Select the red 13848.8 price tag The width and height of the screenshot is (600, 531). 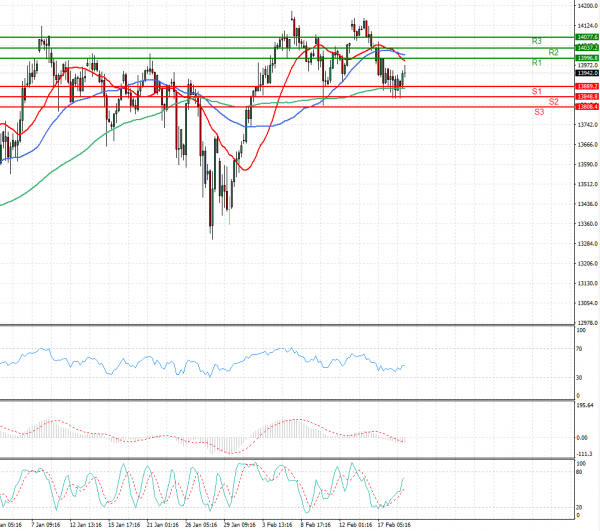(x=587, y=96)
